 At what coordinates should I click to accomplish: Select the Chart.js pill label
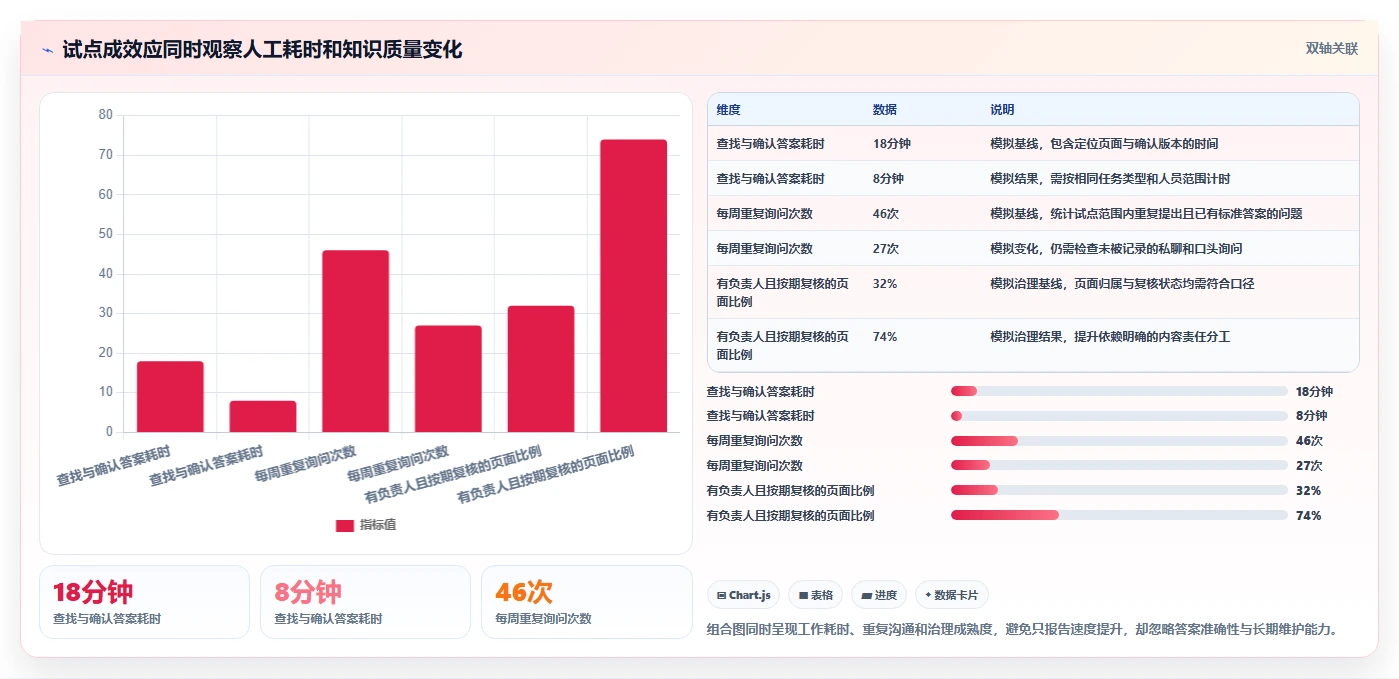coord(750,595)
